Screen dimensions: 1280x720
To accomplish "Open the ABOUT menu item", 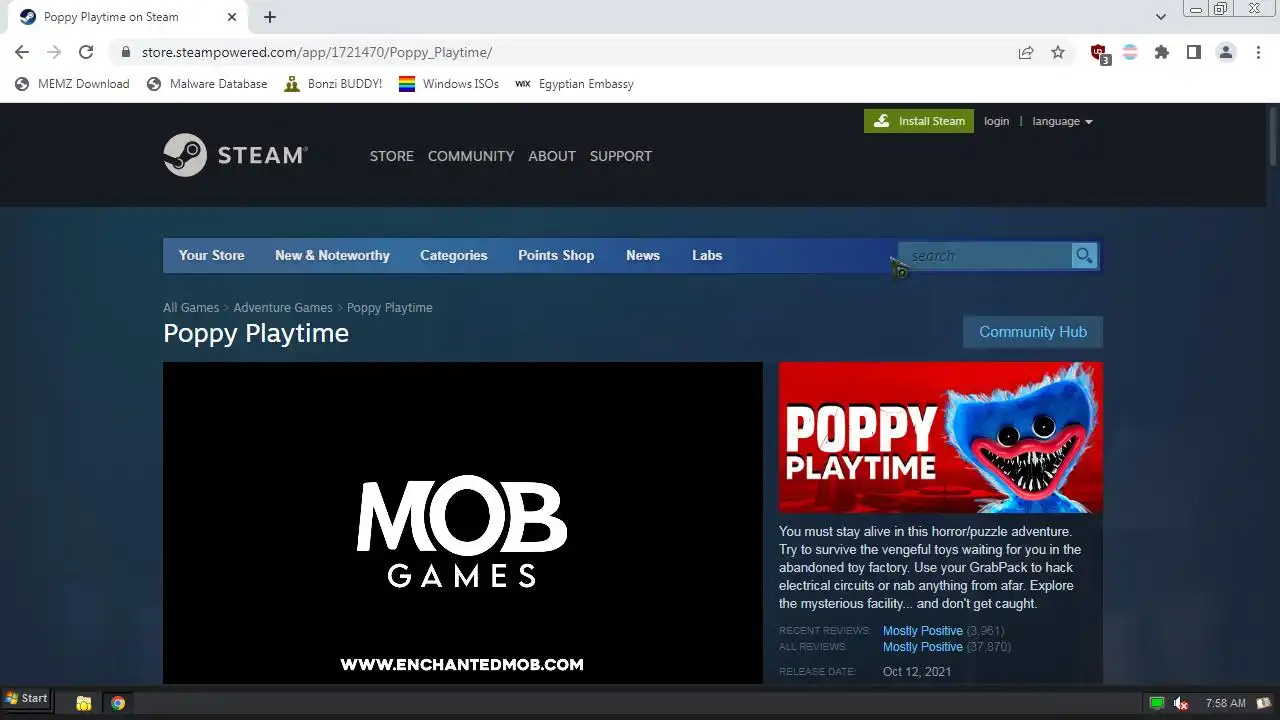I will tap(552, 156).
